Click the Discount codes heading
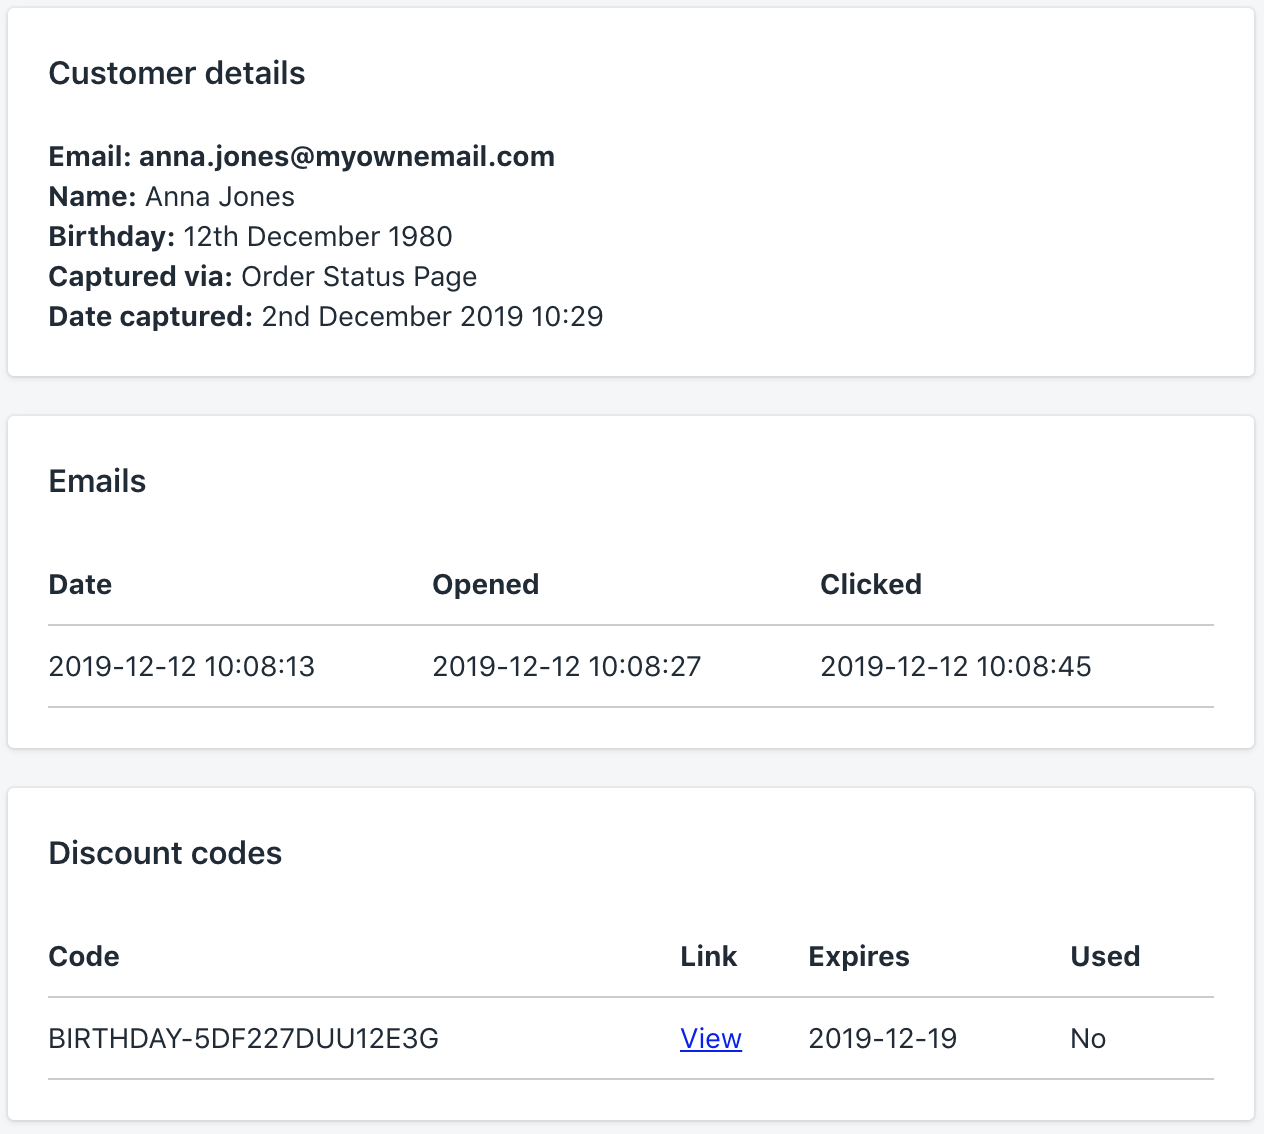The width and height of the screenshot is (1264, 1134). pos(165,854)
